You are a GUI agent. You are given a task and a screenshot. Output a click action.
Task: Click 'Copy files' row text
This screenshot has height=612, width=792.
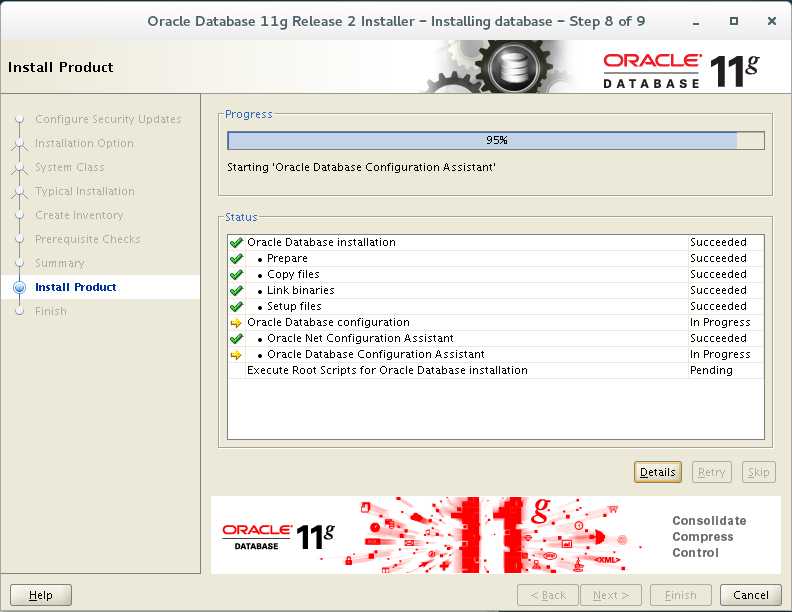tap(293, 274)
